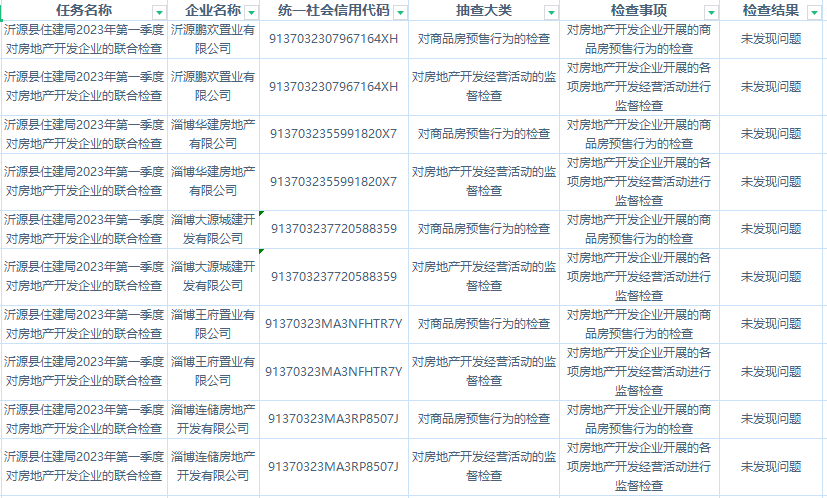Select the 任务名称 header cell text
The width and height of the screenshot is (827, 498).
pyautogui.click(x=84, y=10)
